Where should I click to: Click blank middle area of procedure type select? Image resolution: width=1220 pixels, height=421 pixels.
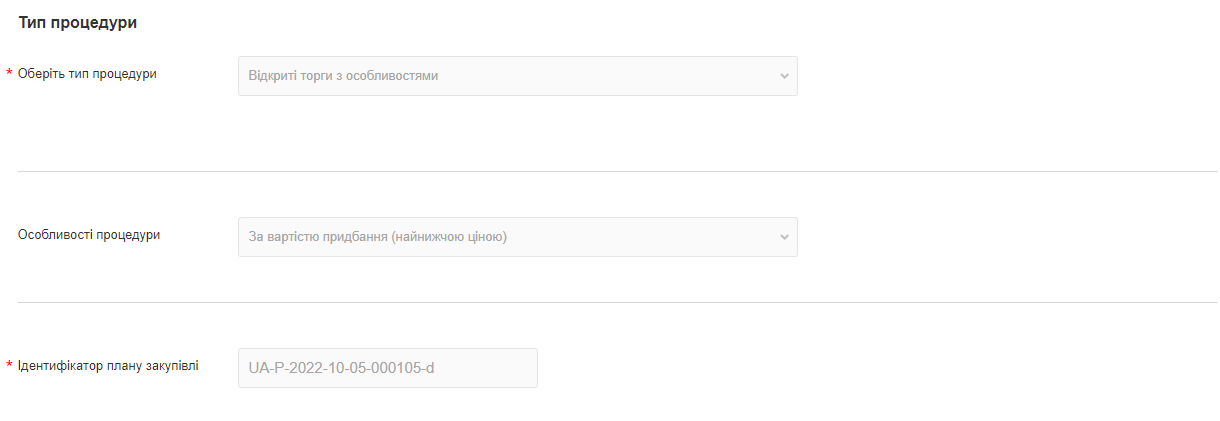pyautogui.click(x=620, y=76)
